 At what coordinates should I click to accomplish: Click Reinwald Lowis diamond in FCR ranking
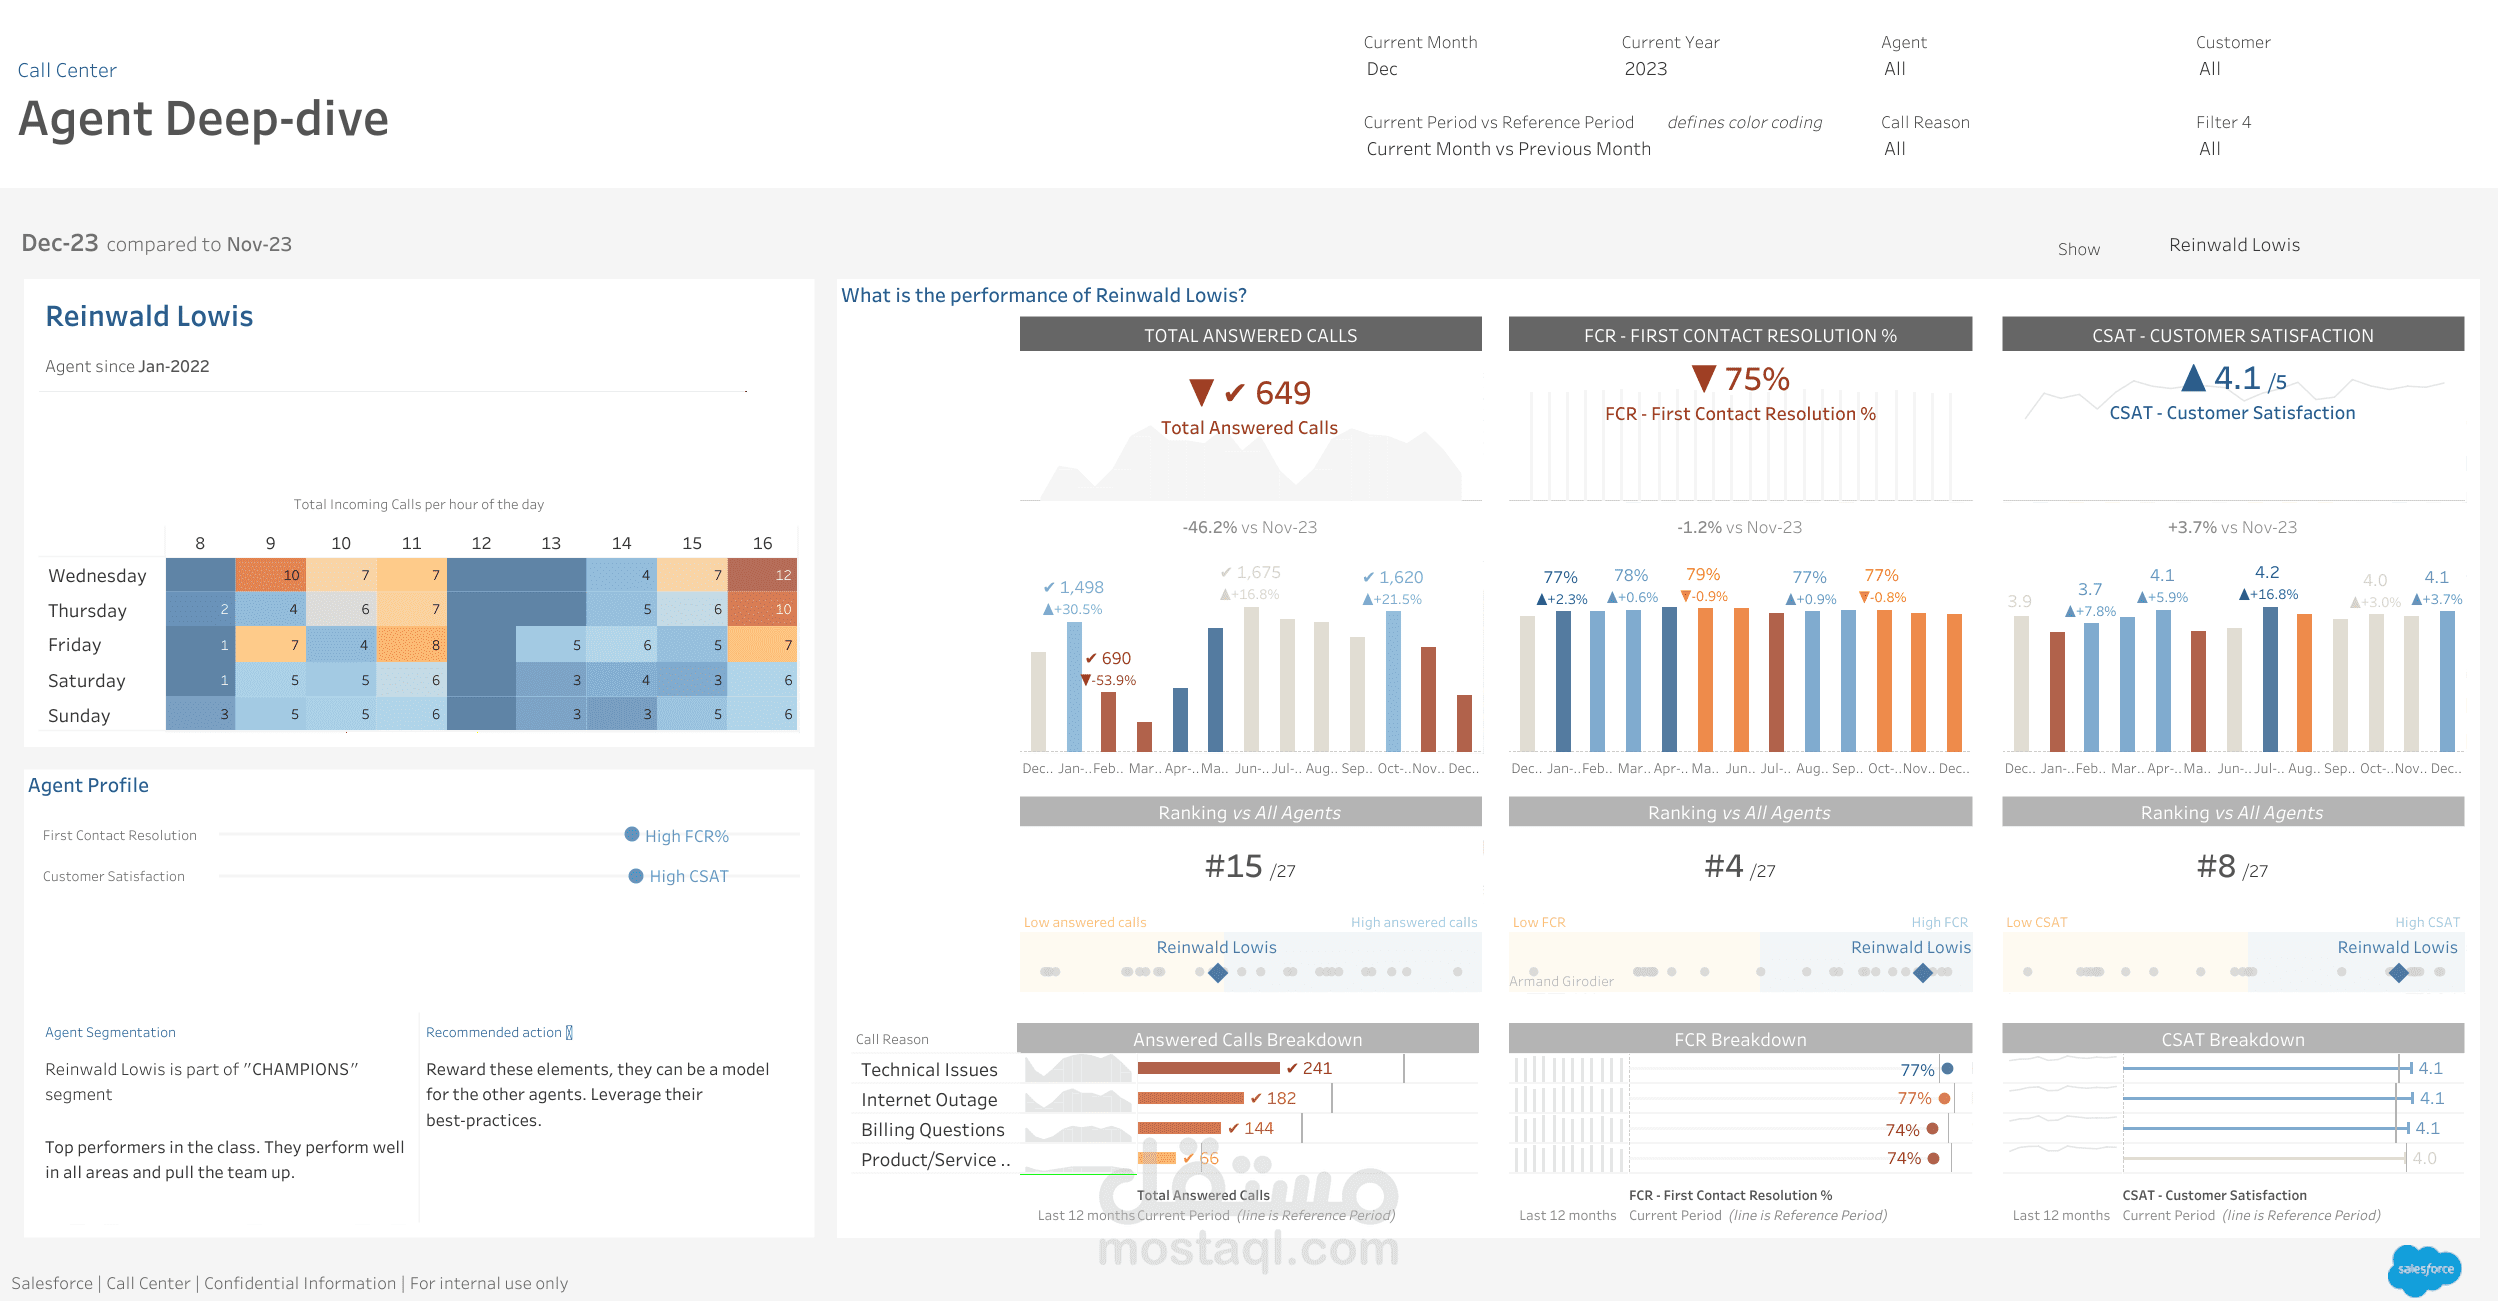click(x=1922, y=973)
